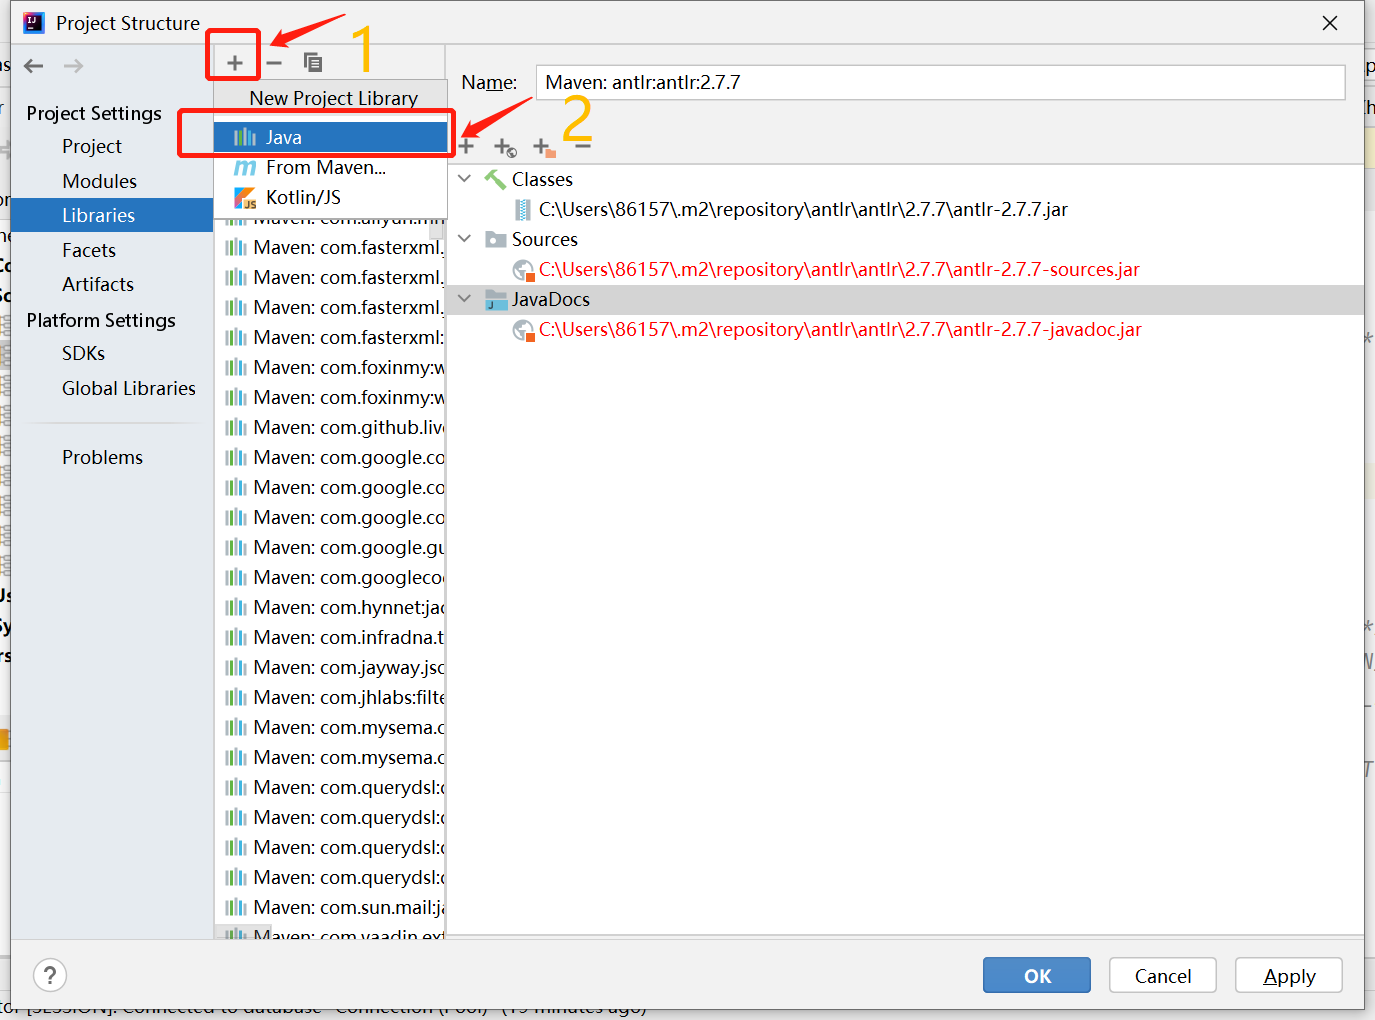
Task: Click the add new project library plus icon
Action: [x=235, y=63]
